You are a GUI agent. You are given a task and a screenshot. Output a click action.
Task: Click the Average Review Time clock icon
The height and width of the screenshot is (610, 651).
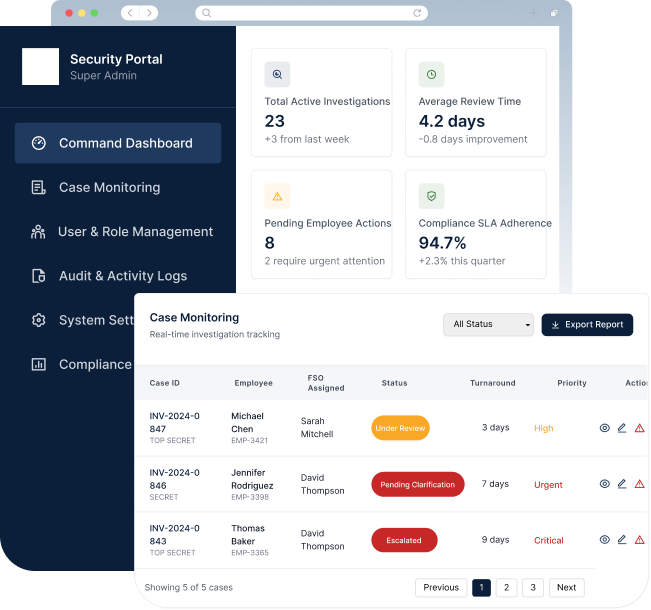point(431,74)
